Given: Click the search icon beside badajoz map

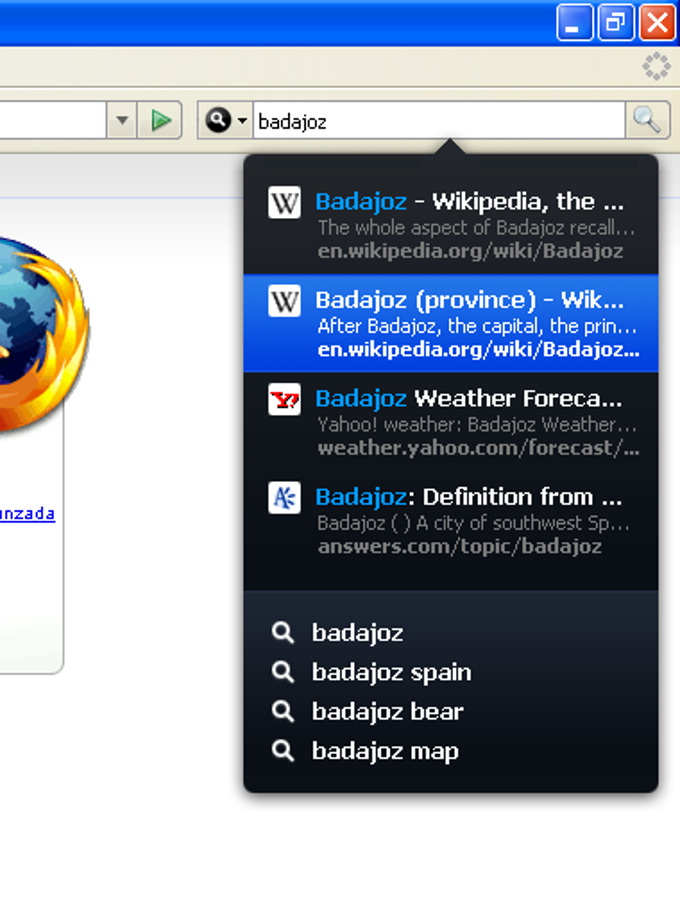Looking at the screenshot, I should tap(283, 751).
